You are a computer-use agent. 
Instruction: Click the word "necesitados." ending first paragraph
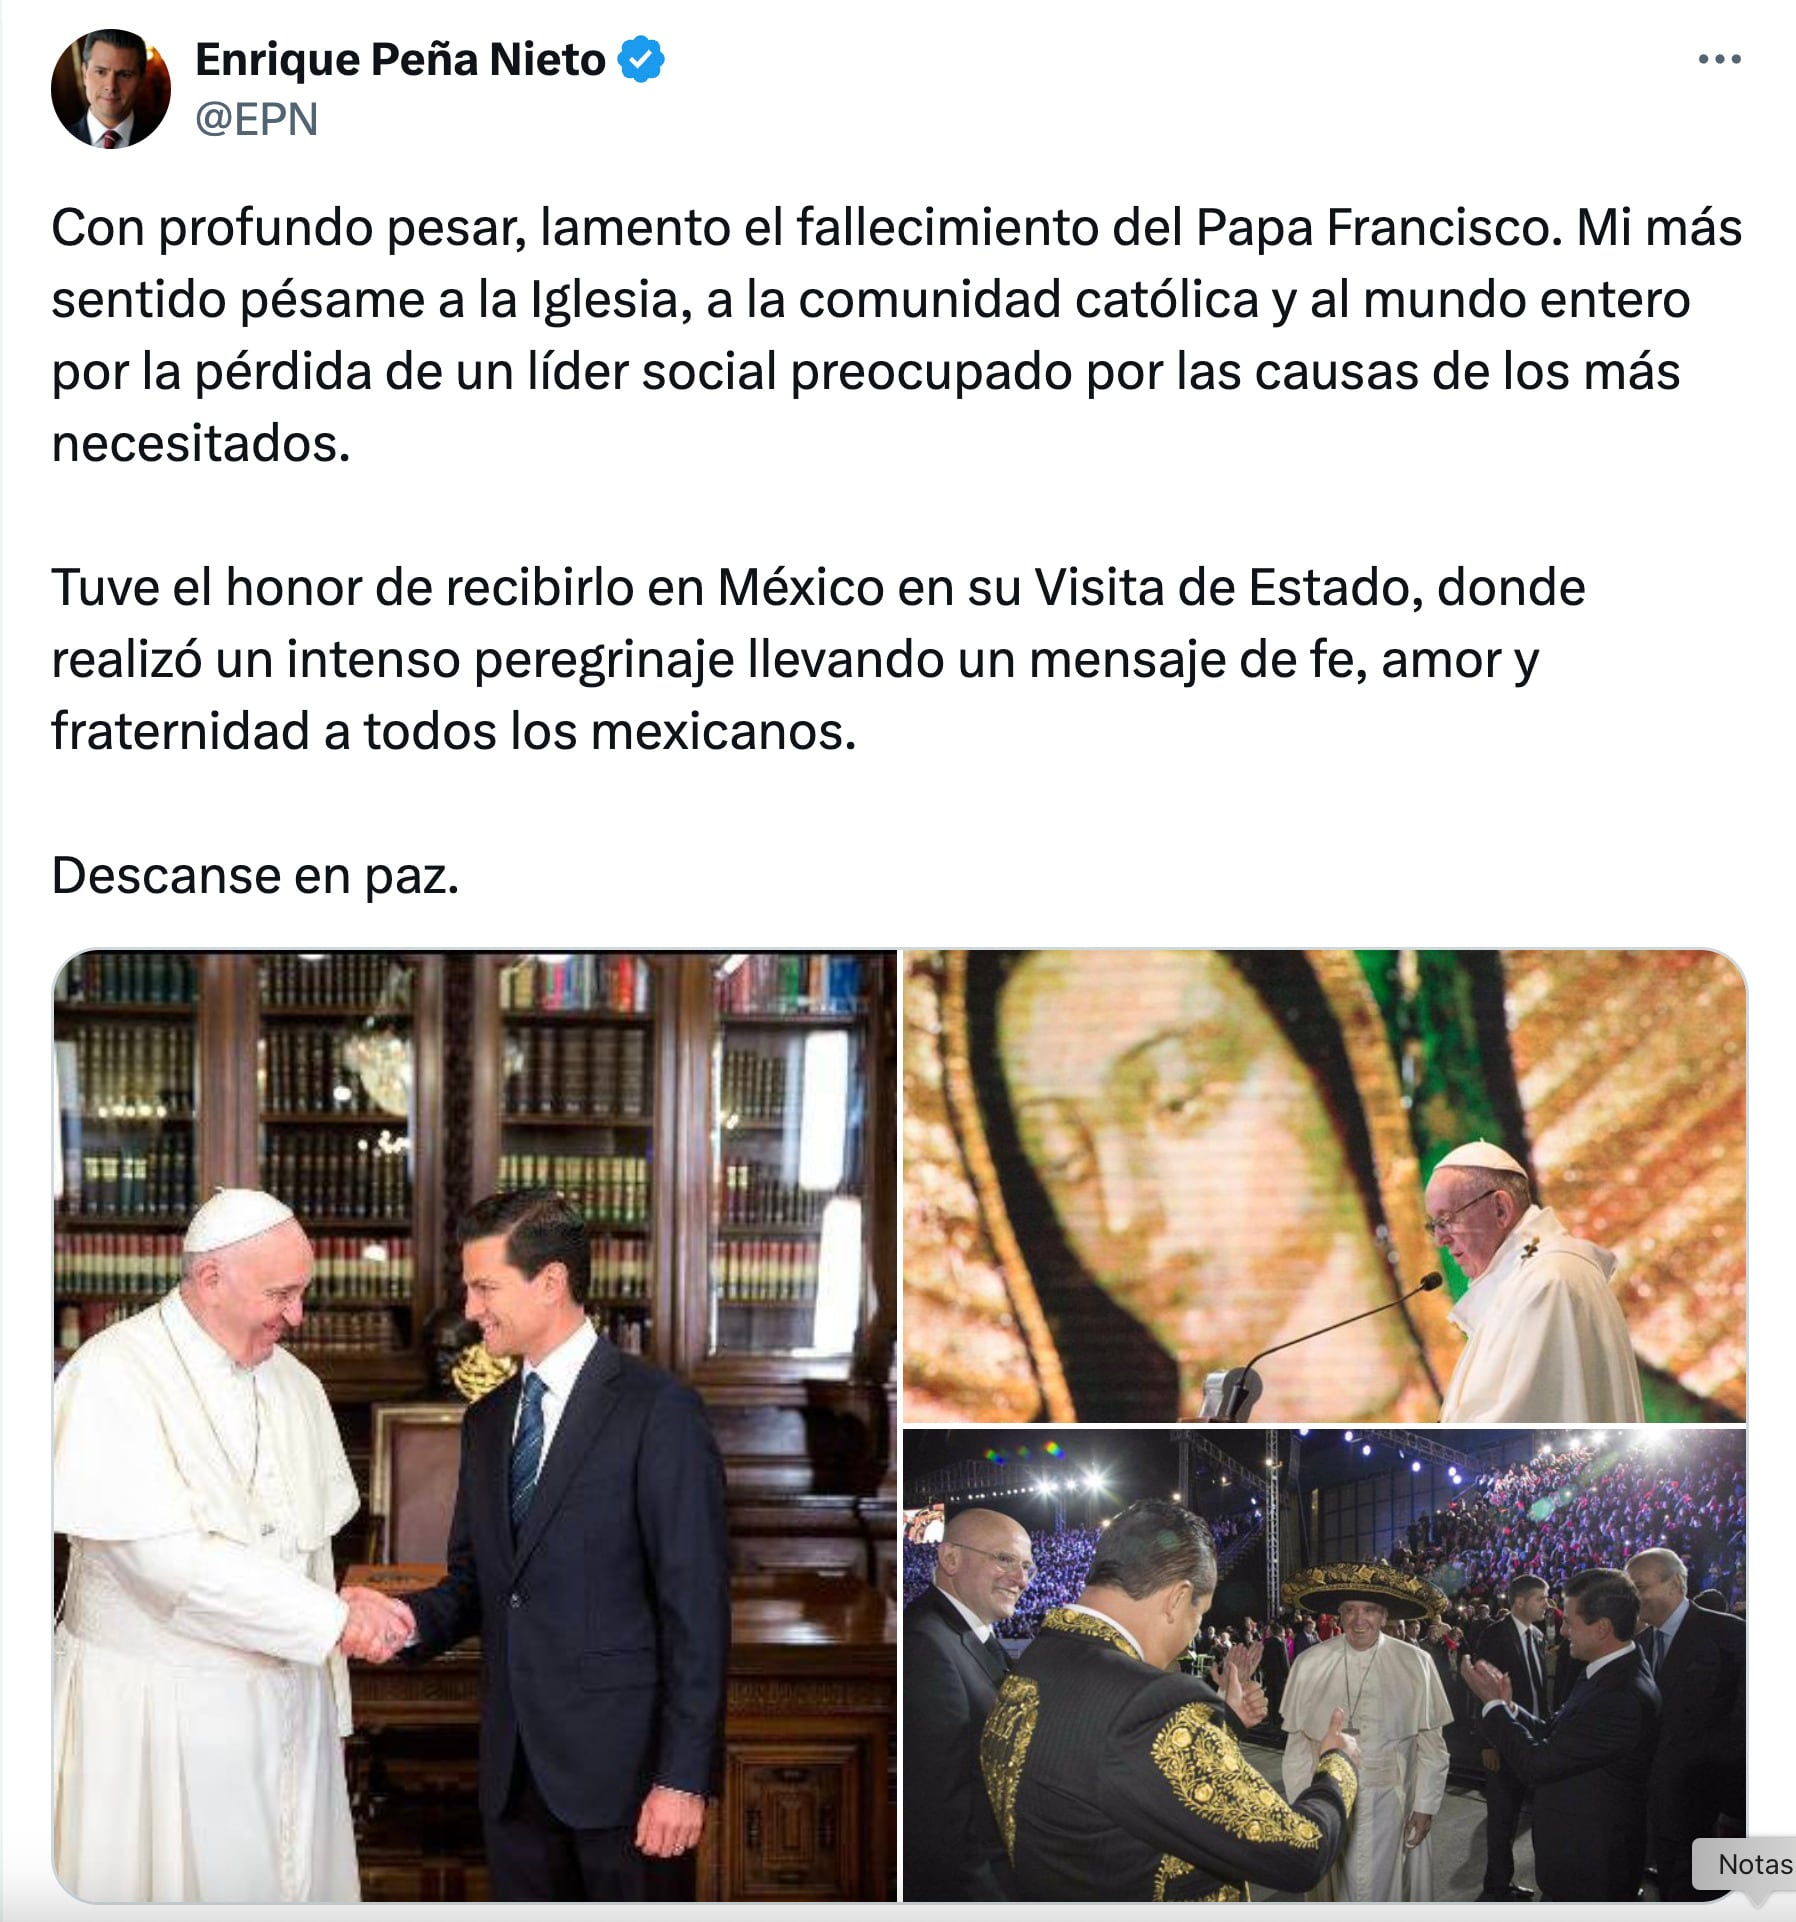201,443
